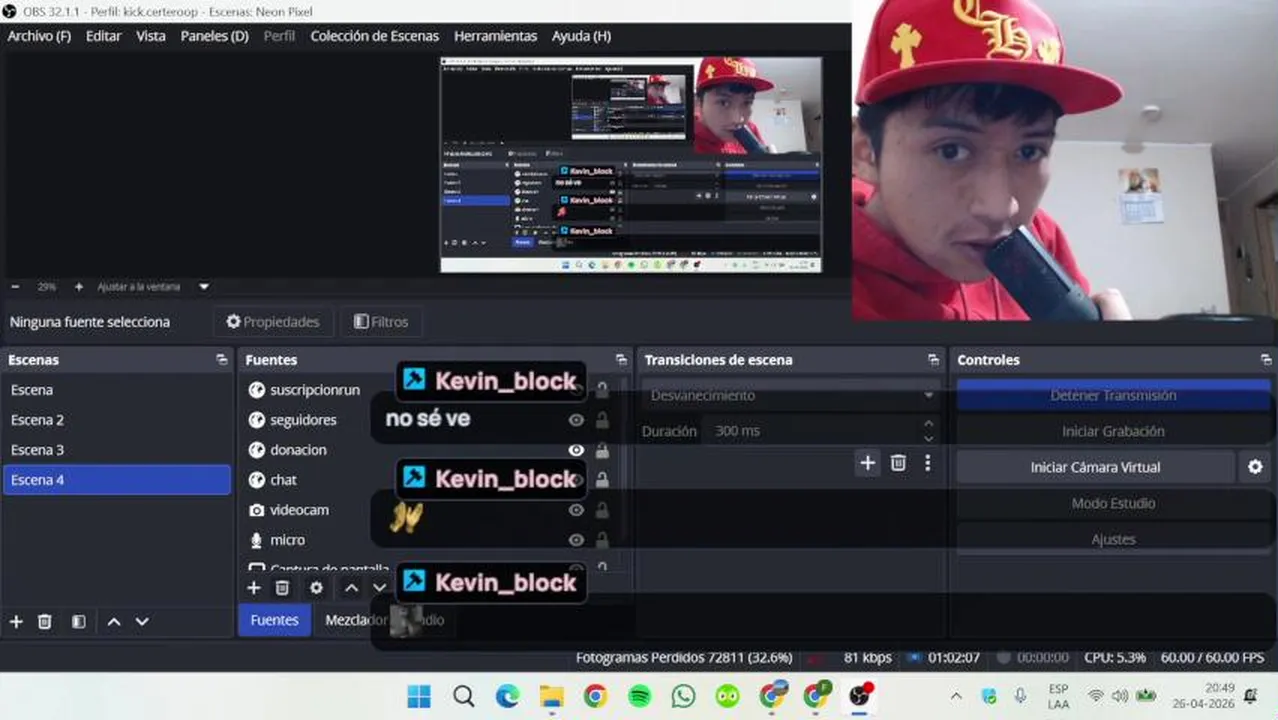Toggle visibility eye of donacion source
This screenshot has height=720, width=1278.
pos(576,450)
